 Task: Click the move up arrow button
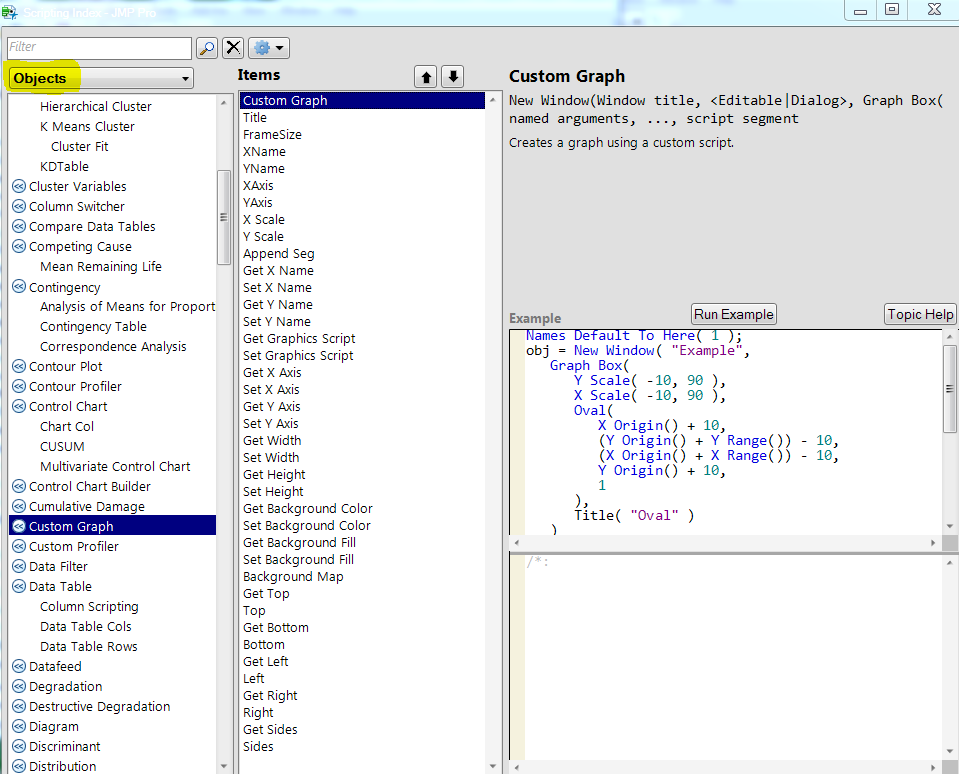pyautogui.click(x=426, y=77)
